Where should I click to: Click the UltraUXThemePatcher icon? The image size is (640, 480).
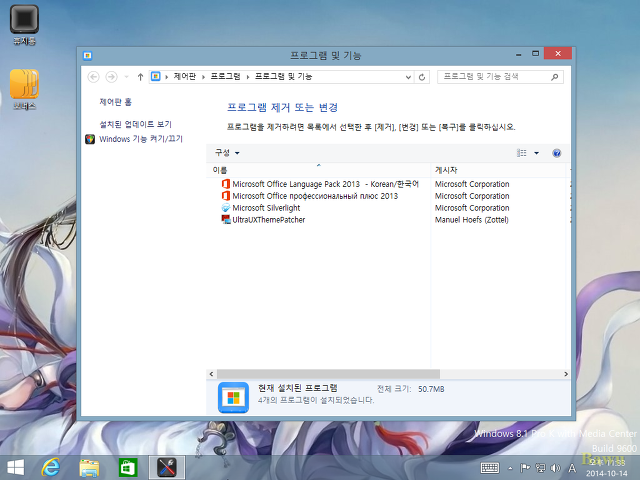226,220
